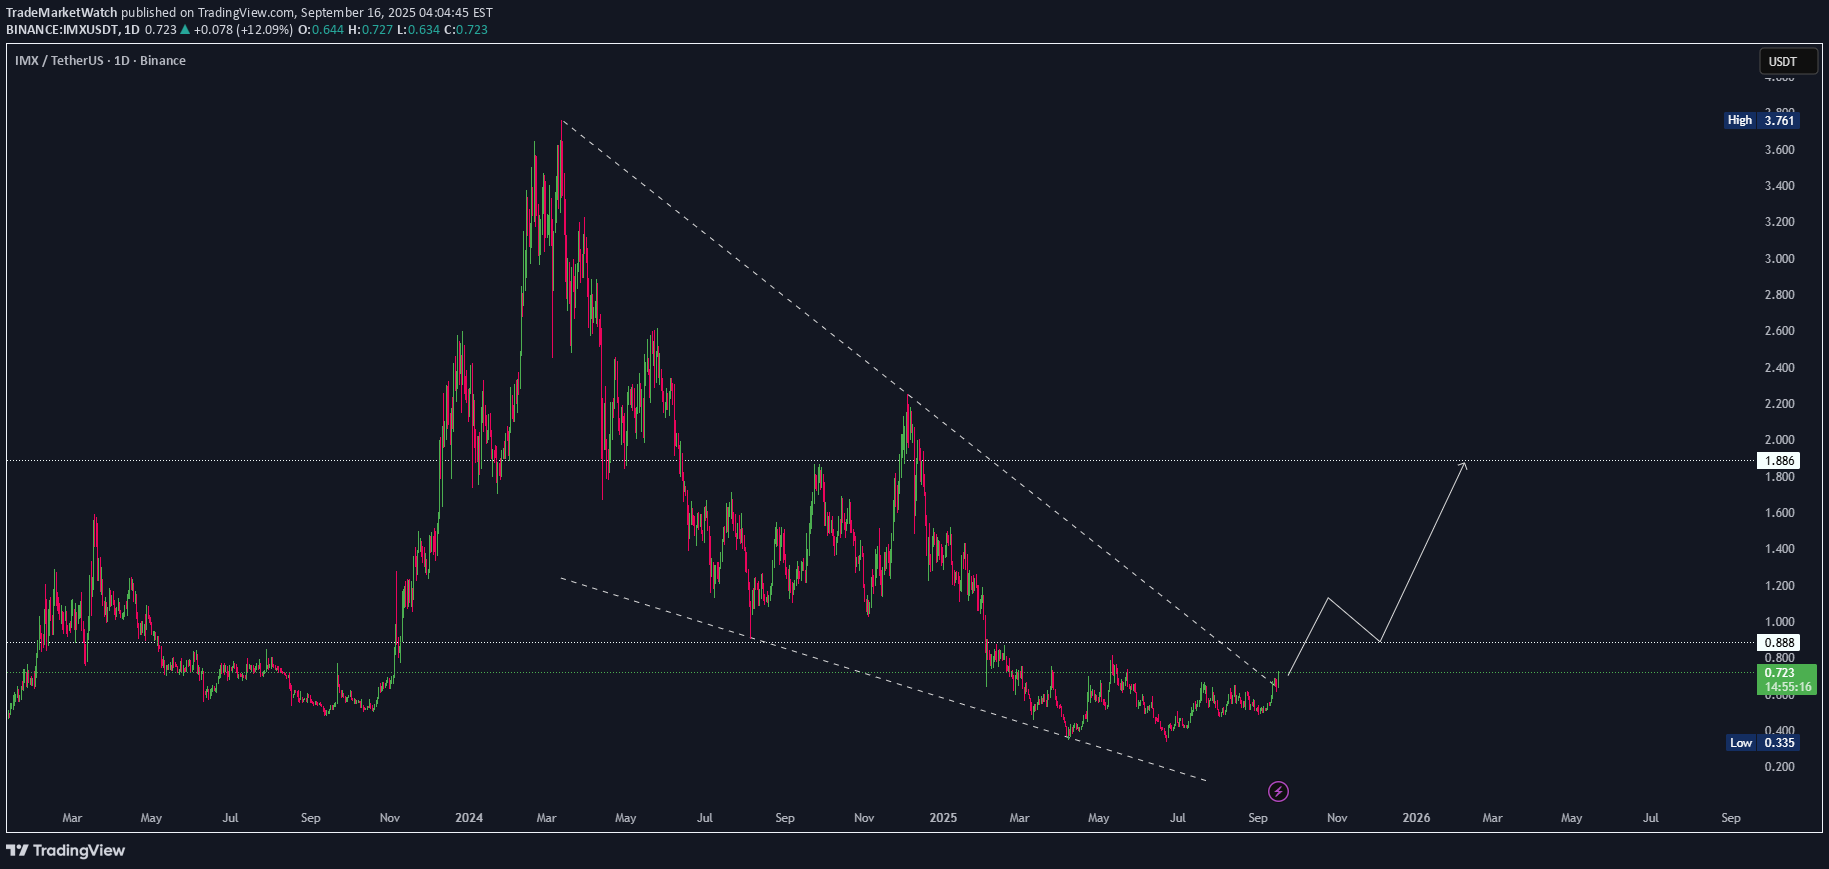
Task: Click the 0.888 horizontal line price tag
Action: pyautogui.click(x=1778, y=643)
